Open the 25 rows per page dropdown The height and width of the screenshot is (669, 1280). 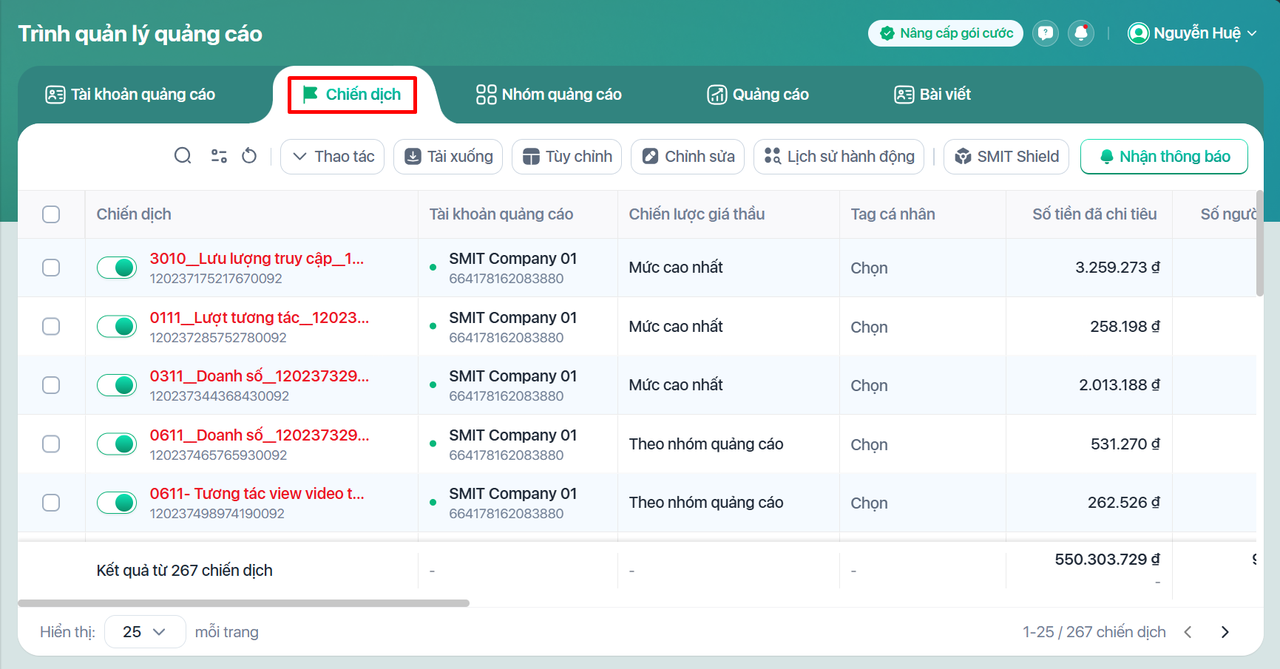point(145,632)
